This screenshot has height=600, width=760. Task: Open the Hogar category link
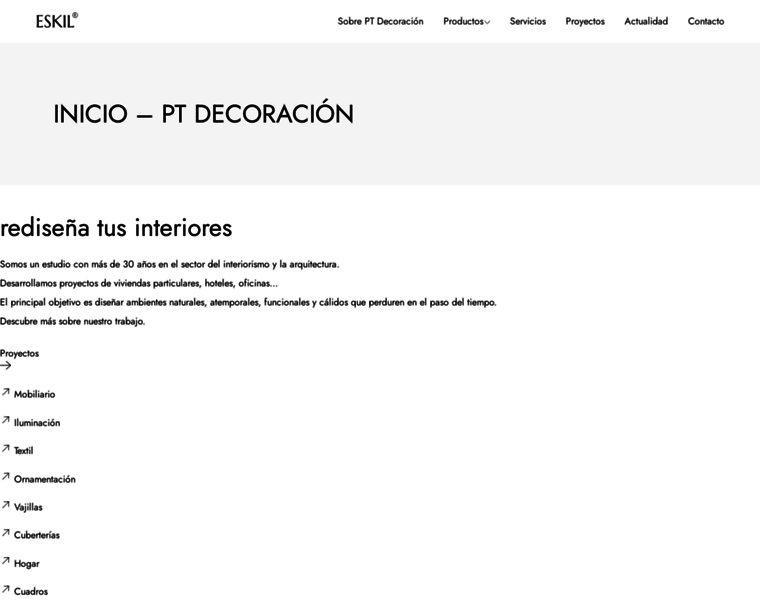pyautogui.click(x=27, y=564)
